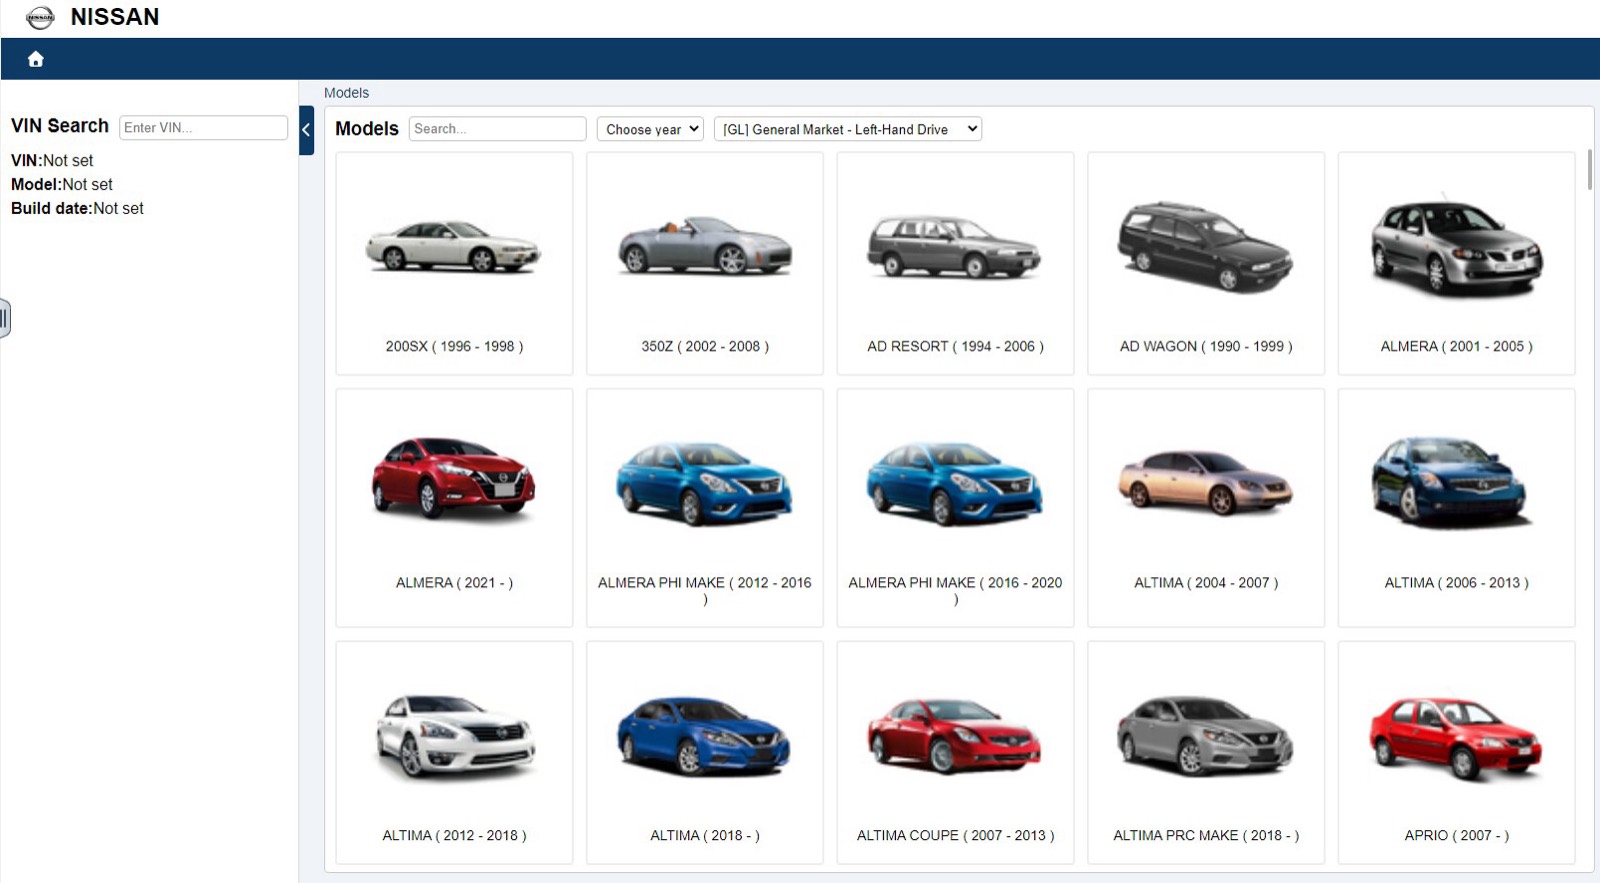Click the bold Models heading
The height and width of the screenshot is (883, 1600).
click(367, 128)
